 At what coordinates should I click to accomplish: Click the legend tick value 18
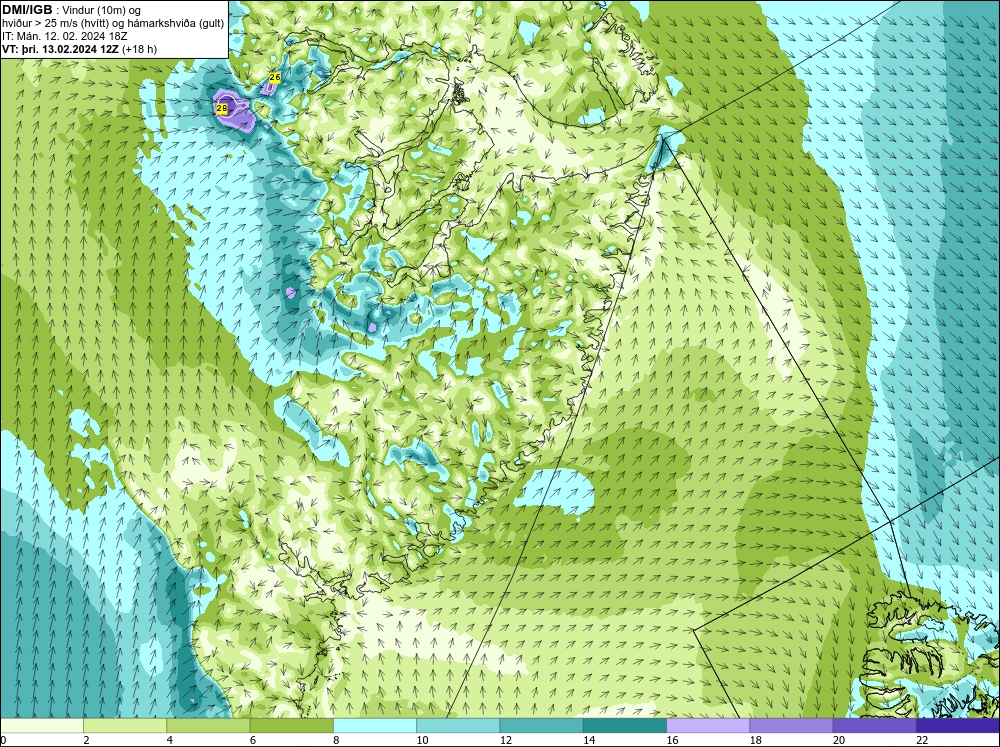pyautogui.click(x=756, y=740)
